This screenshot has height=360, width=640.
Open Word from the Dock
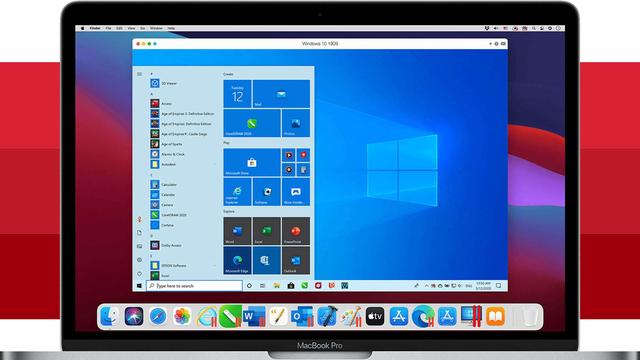pos(254,317)
